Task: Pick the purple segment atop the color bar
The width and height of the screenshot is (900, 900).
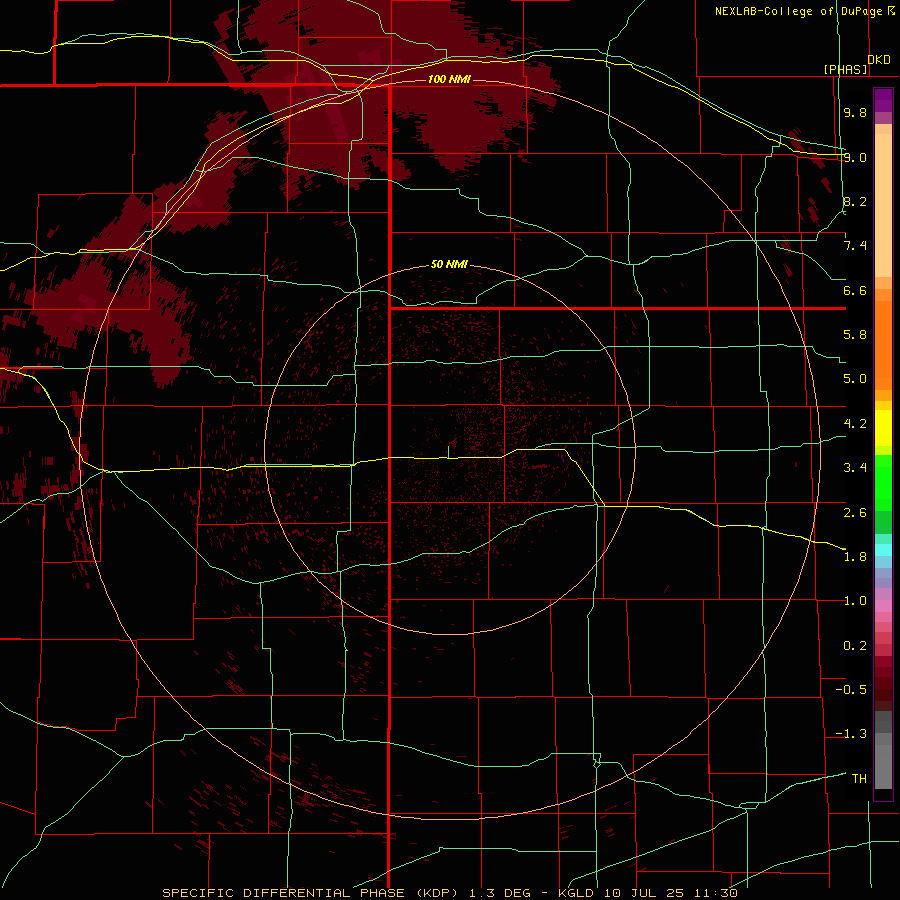Action: coord(883,100)
